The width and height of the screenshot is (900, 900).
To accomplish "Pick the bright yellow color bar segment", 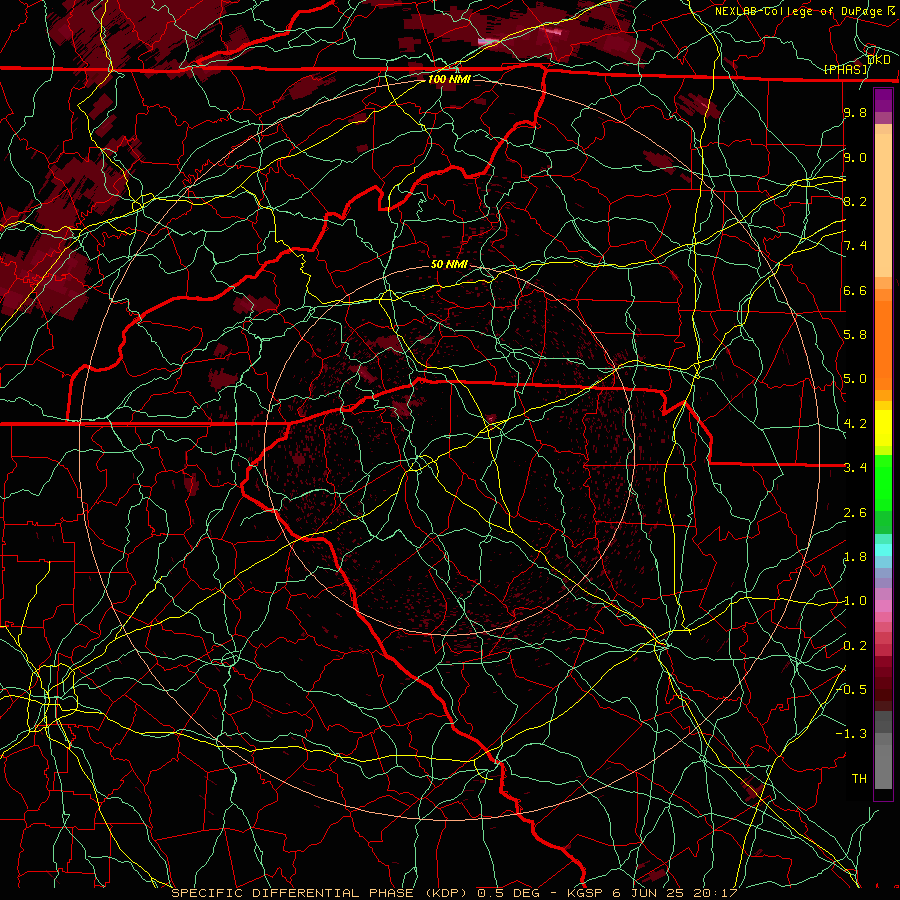I will coord(883,428).
